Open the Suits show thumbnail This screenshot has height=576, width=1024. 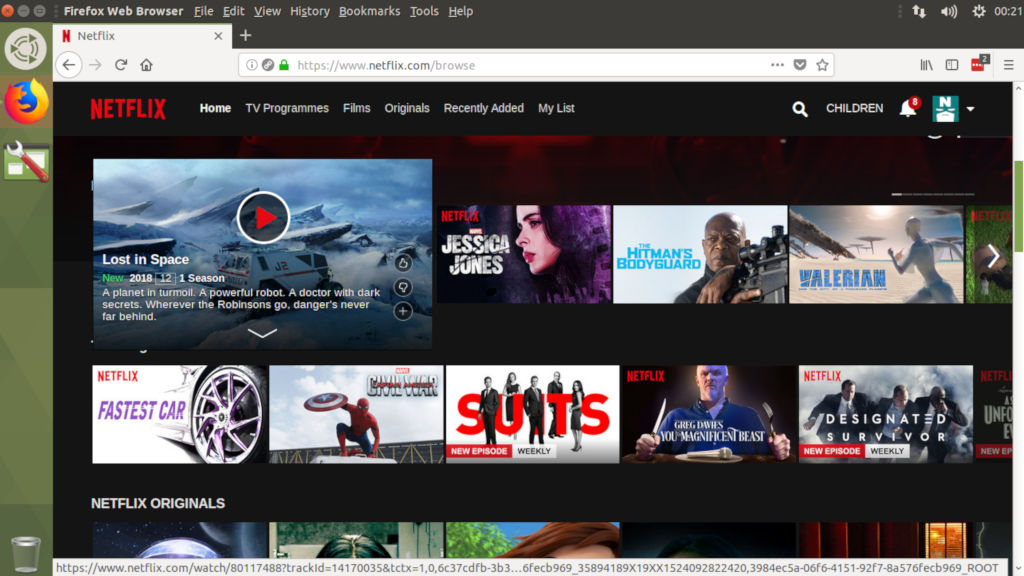(x=532, y=413)
